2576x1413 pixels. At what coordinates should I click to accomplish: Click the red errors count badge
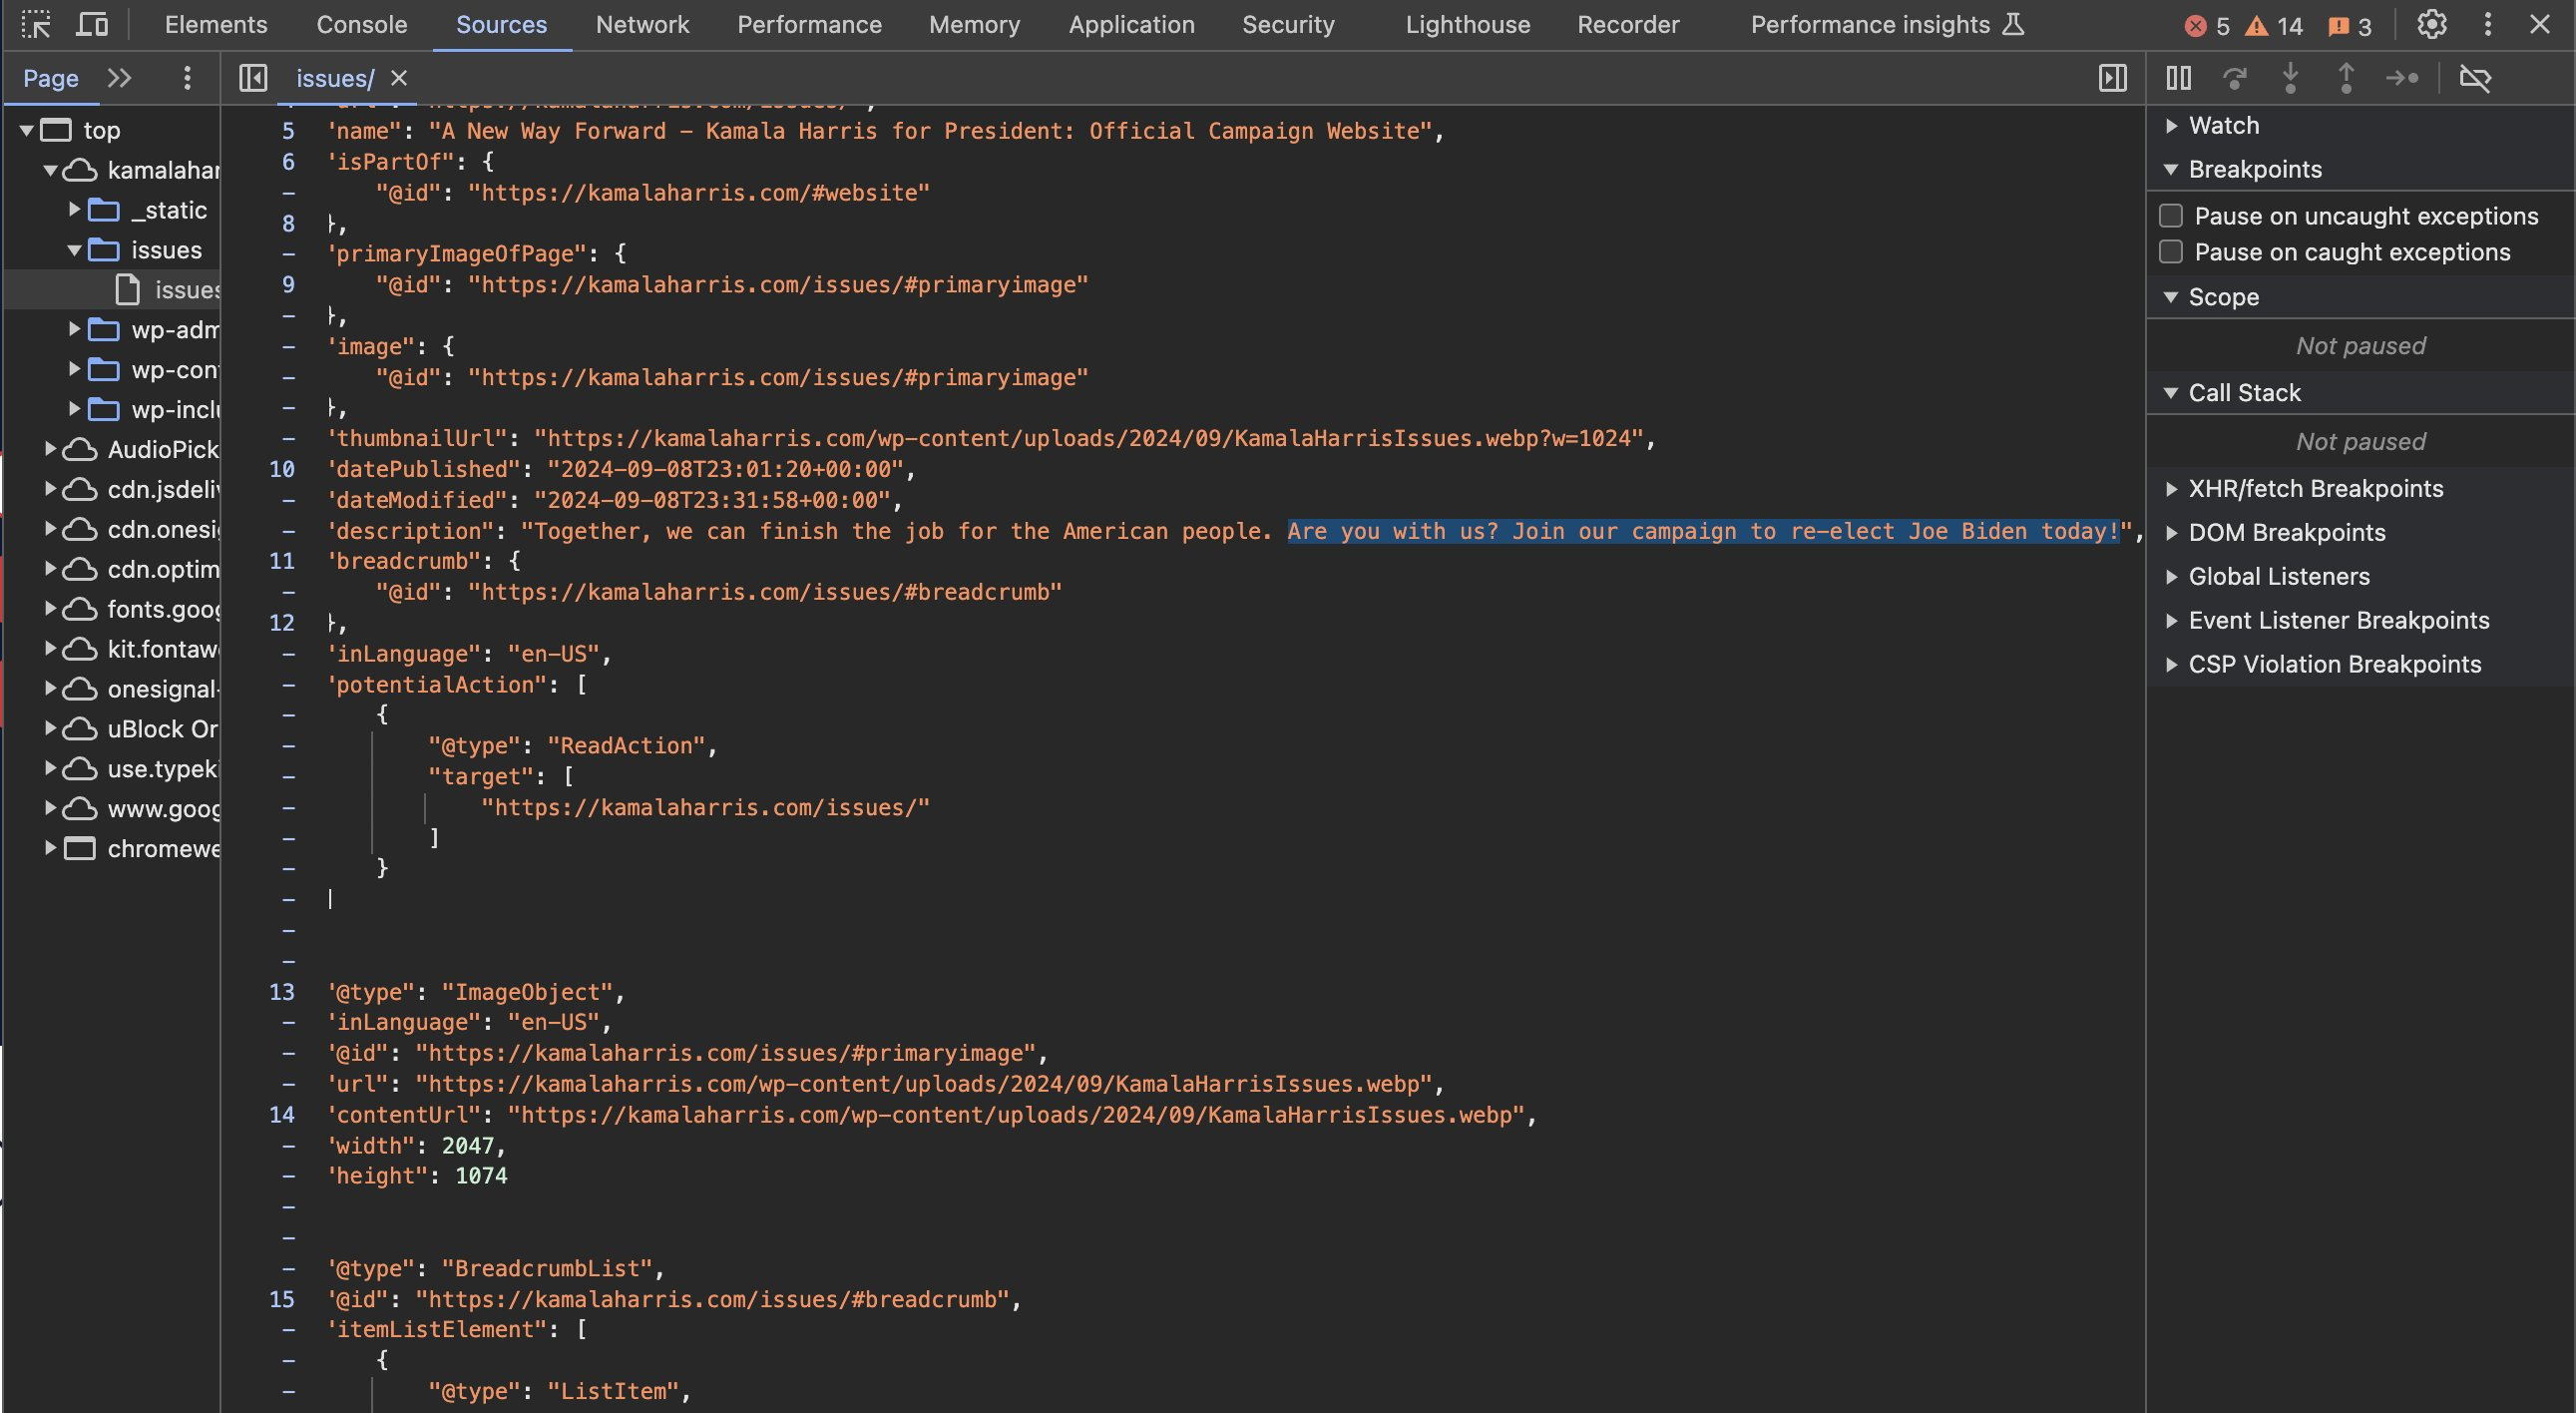[x=2207, y=26]
